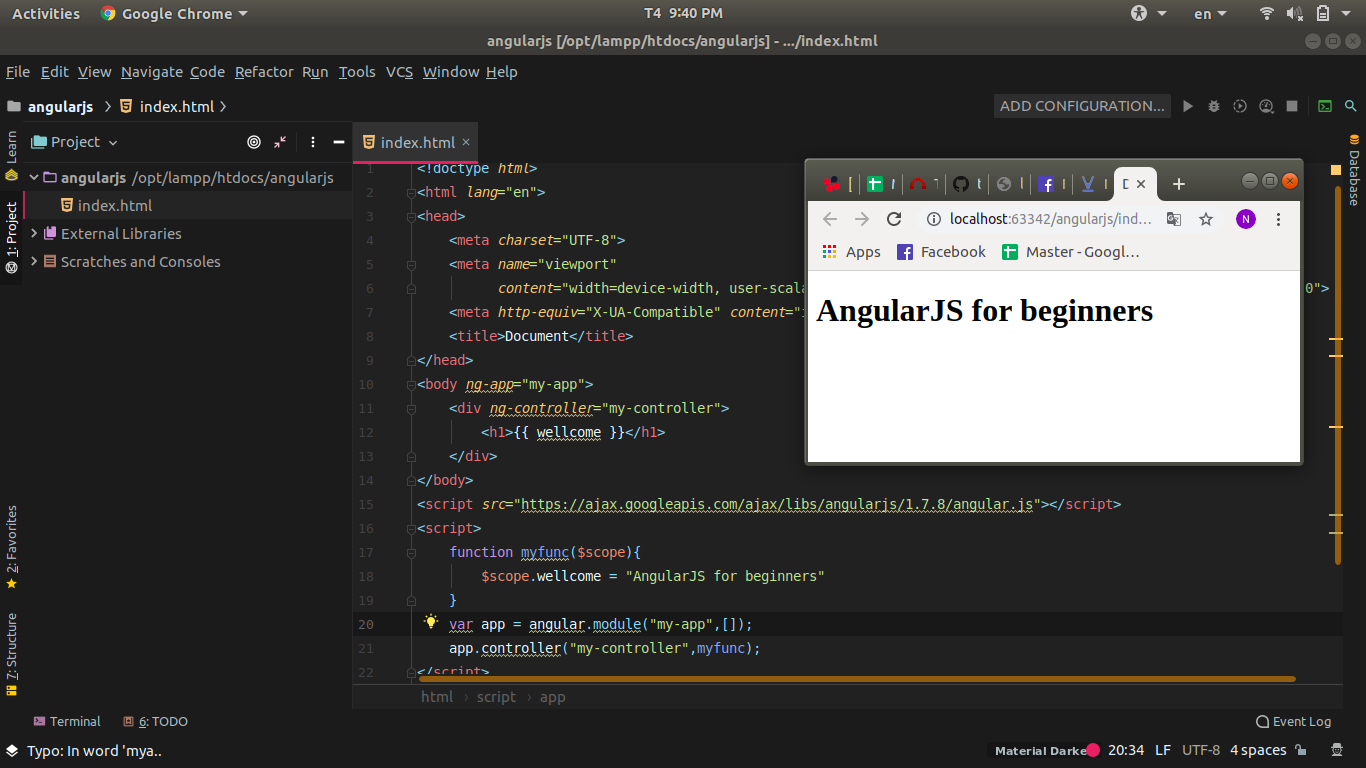Image resolution: width=1366 pixels, height=768 pixels.
Task: Open Terminal via green toolbar icon
Action: [1325, 106]
